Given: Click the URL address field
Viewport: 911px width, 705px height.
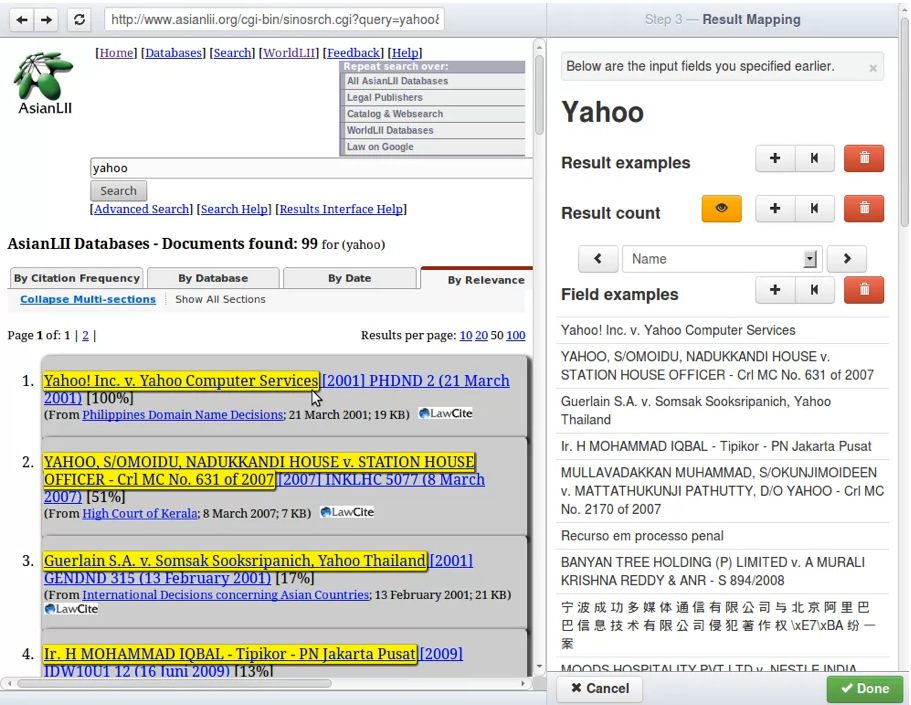Looking at the screenshot, I should coord(275,20).
